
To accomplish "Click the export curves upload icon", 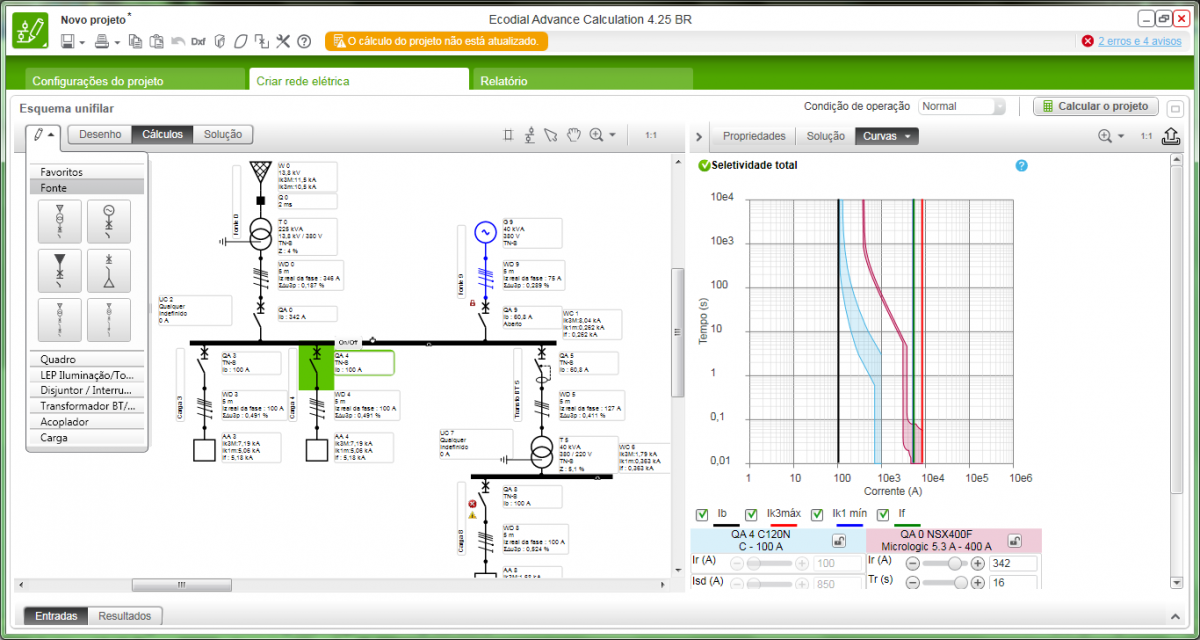I will point(1172,136).
